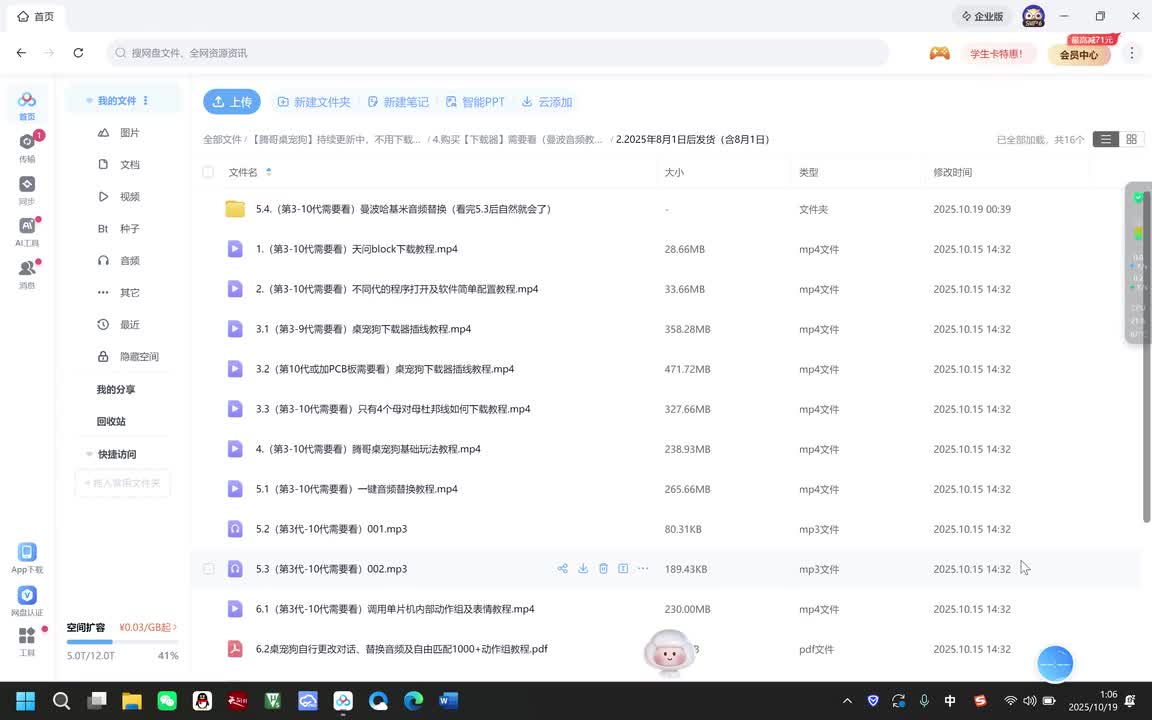This screenshot has height=720, width=1152.
Task: Switch to grid thumbnail view
Action: [1131, 140]
